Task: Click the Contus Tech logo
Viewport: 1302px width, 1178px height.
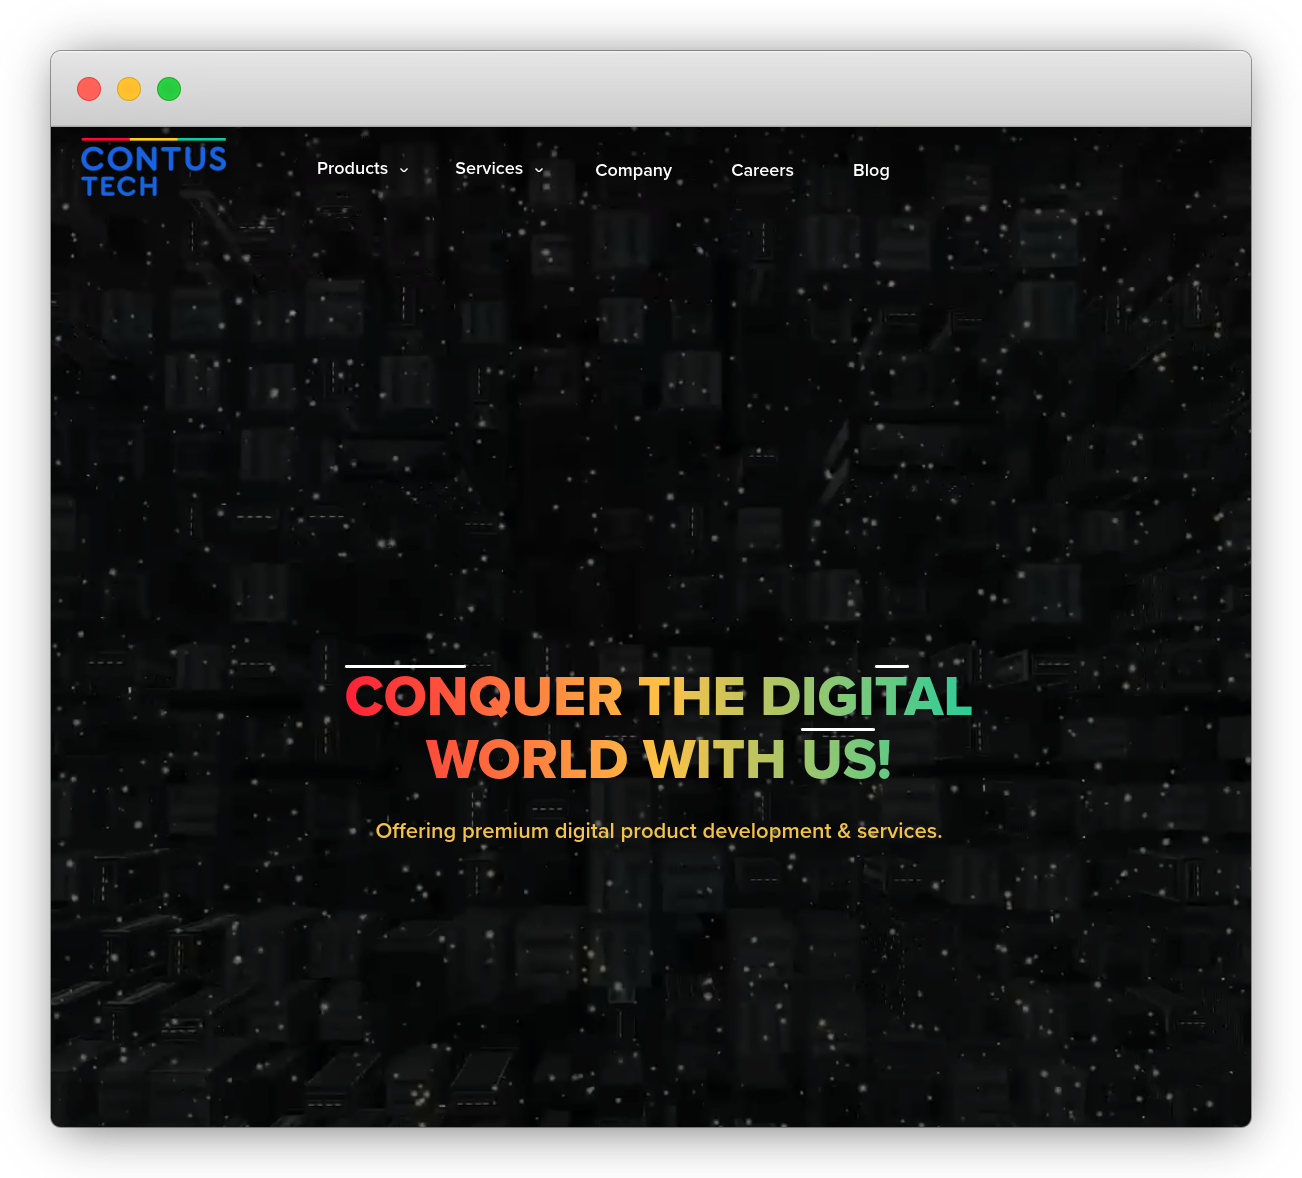Action: [153, 168]
